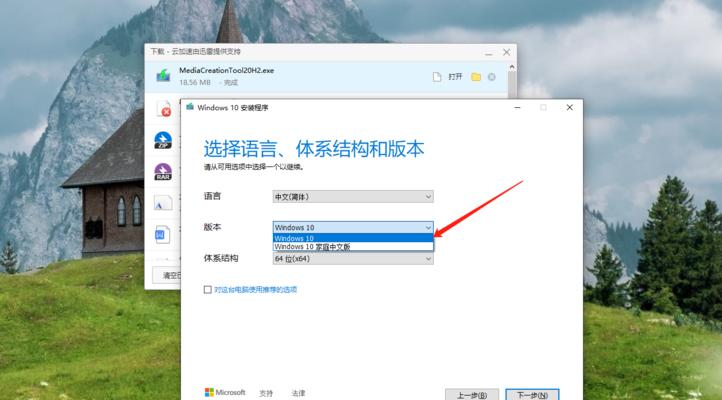The height and width of the screenshot is (400, 722).
Task: Click the 下一步(N) next button
Action: [532, 394]
